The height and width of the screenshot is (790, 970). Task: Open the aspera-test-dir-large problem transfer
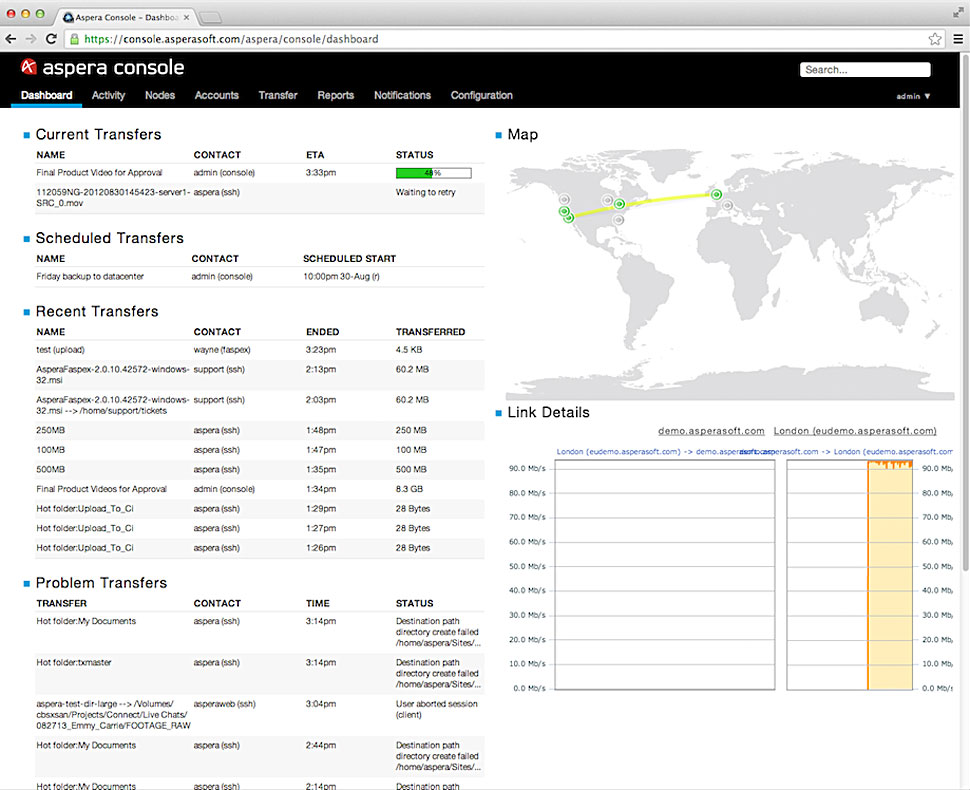tap(113, 715)
